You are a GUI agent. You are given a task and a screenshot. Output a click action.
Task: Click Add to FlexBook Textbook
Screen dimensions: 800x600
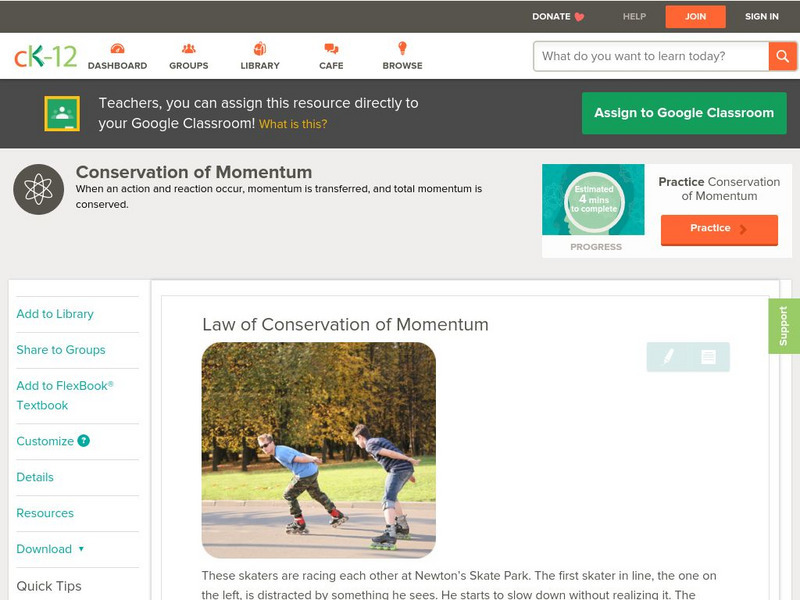[65, 395]
